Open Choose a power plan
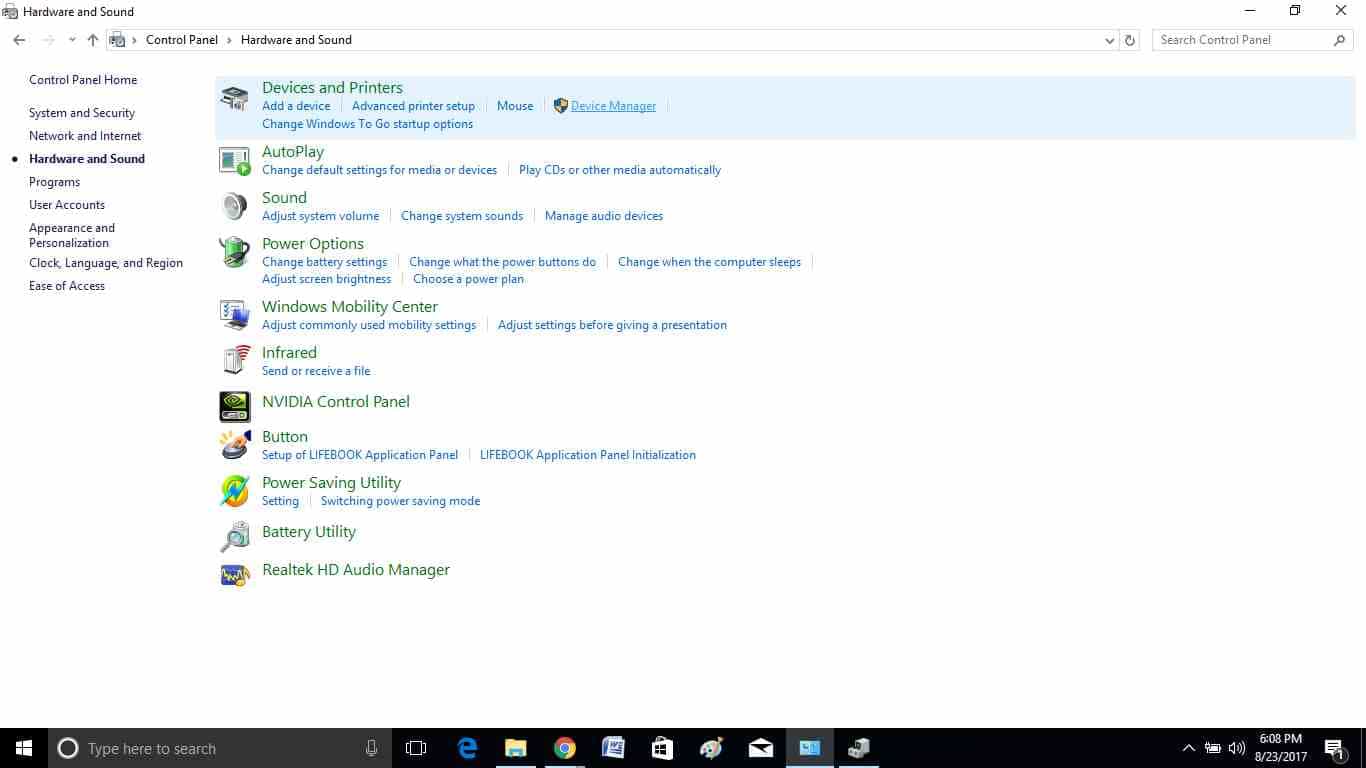The height and width of the screenshot is (768, 1366). coord(468,279)
